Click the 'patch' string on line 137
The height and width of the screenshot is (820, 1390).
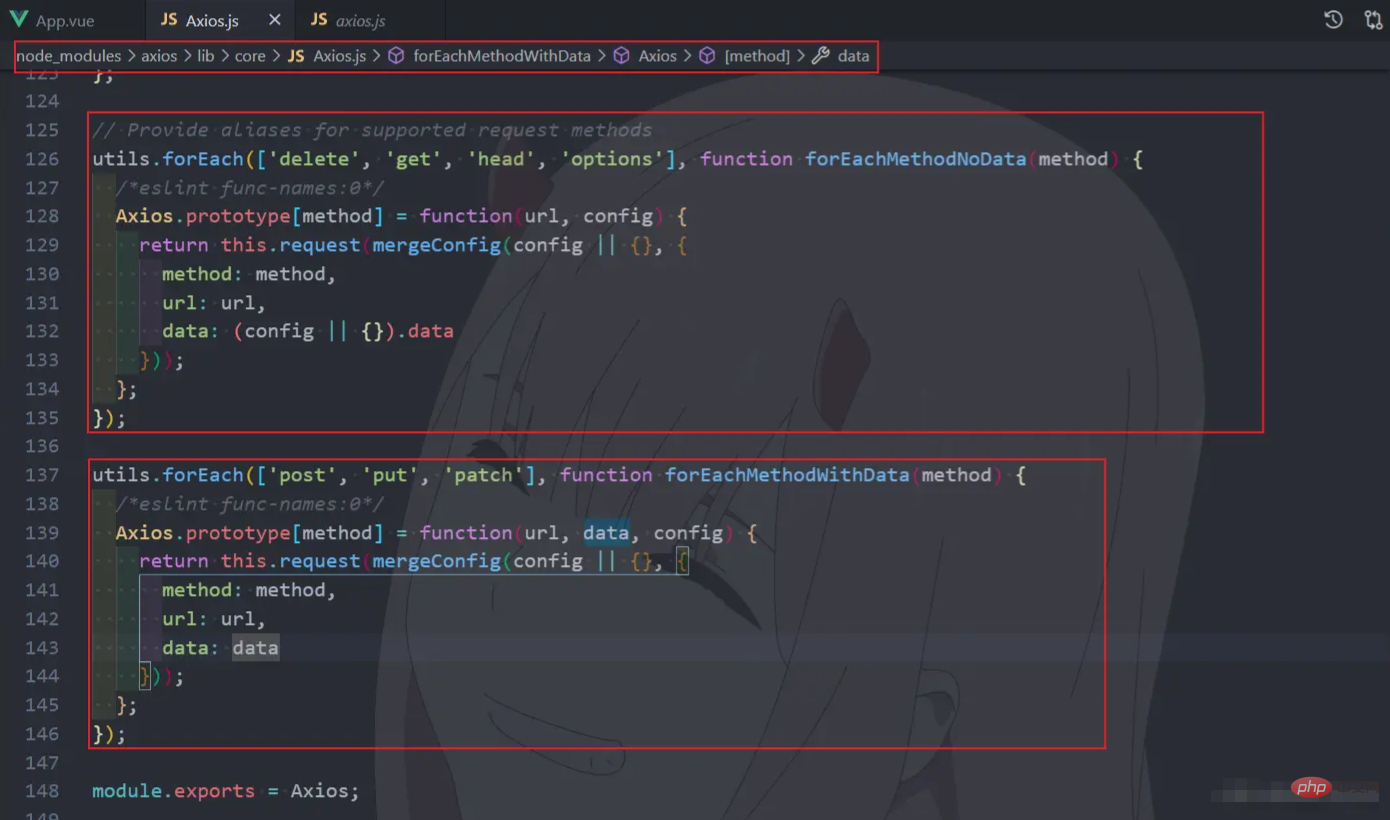click(x=485, y=475)
